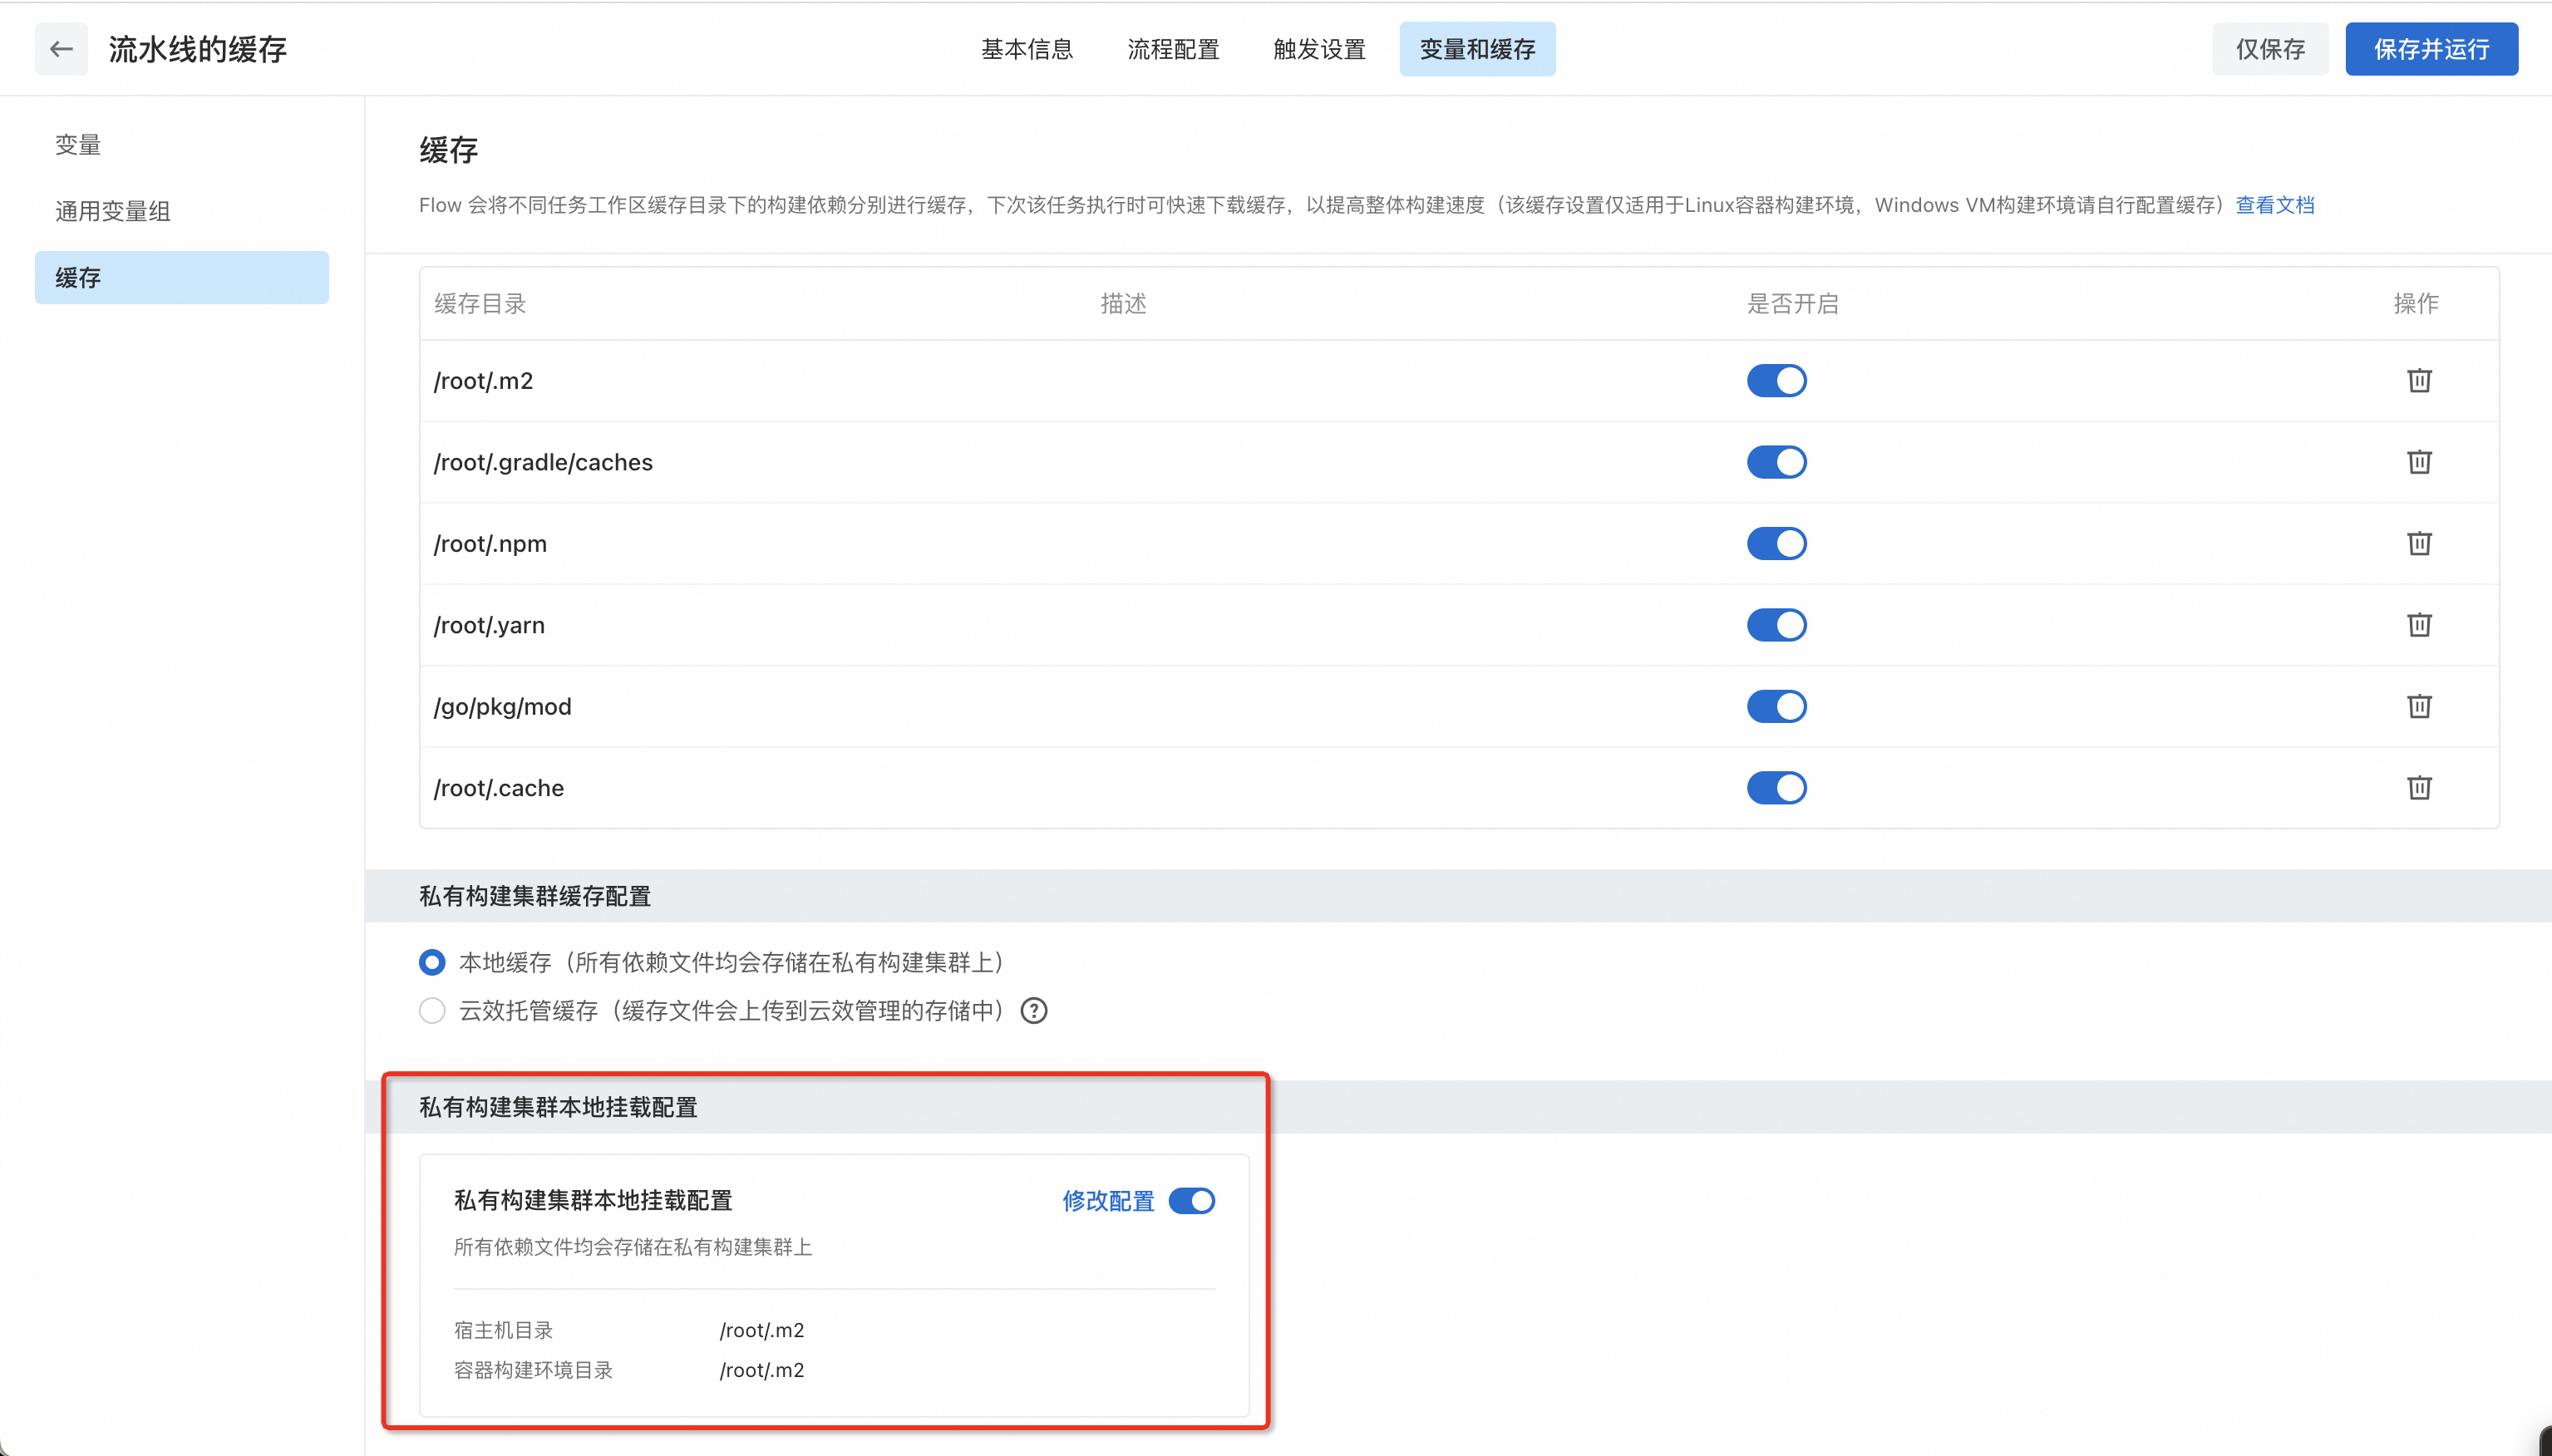2552x1456 pixels.
Task: Delete the /root/.yarn cache entry
Action: click(x=2419, y=625)
